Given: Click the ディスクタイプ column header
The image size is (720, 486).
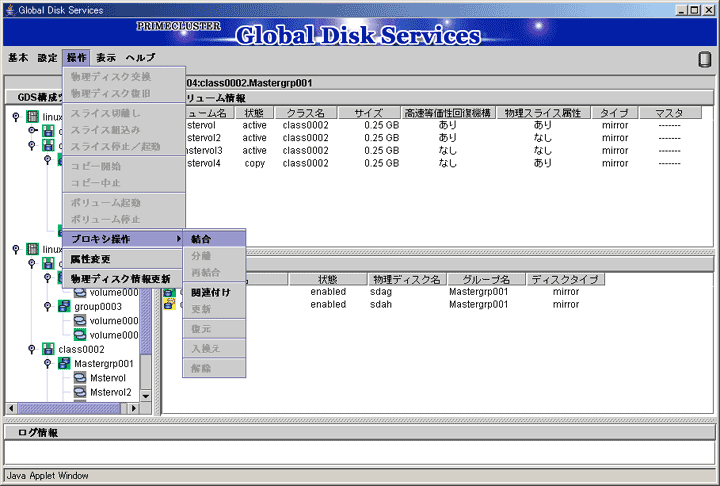Looking at the screenshot, I should click(566, 279).
